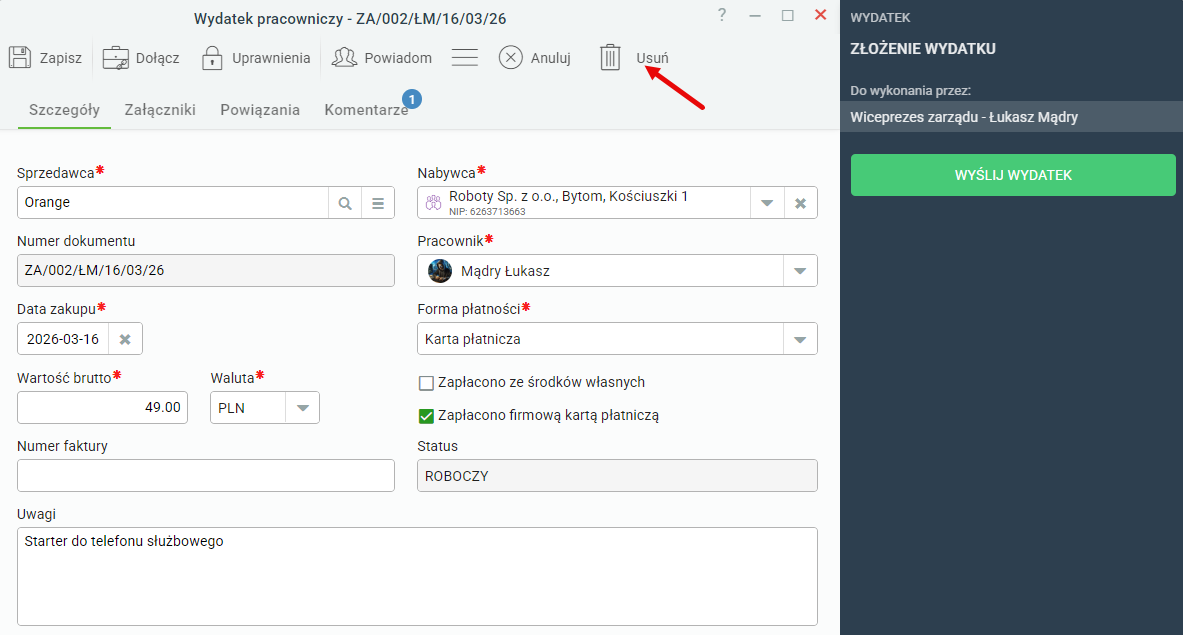Click the Zapisz label in the toolbar
Image resolution: width=1183 pixels, height=635 pixels.
pyautogui.click(x=60, y=58)
